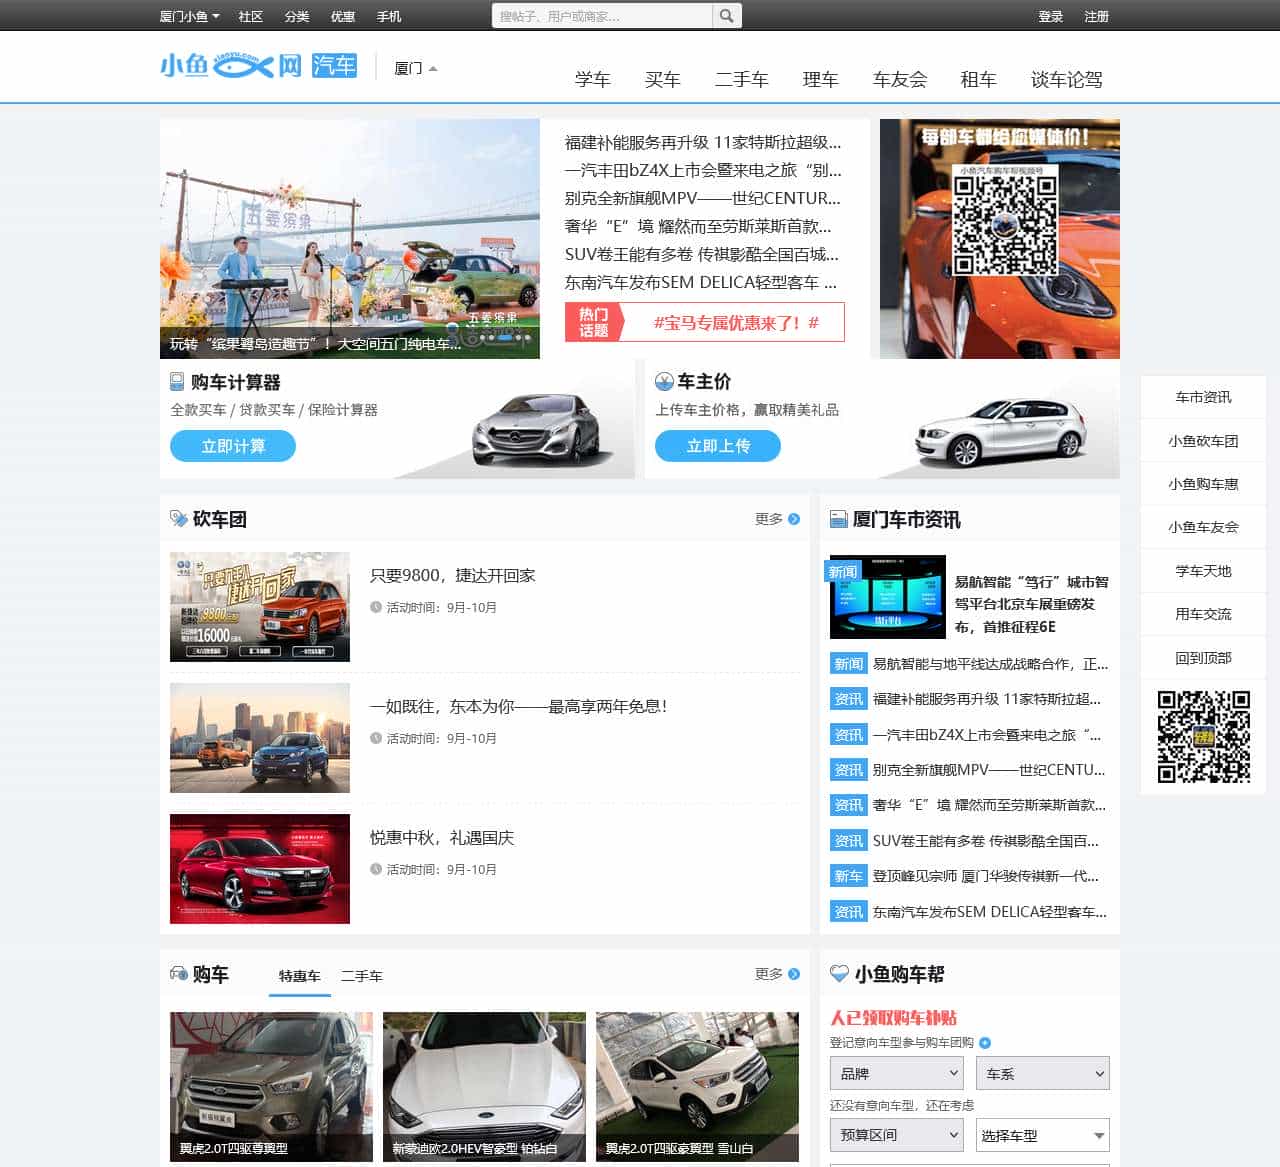
Task: Click the 立即计算 button
Action: click(233, 446)
